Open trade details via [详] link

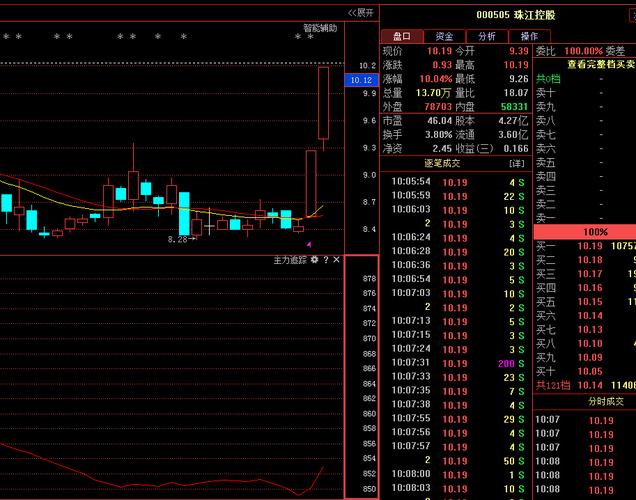[517, 163]
